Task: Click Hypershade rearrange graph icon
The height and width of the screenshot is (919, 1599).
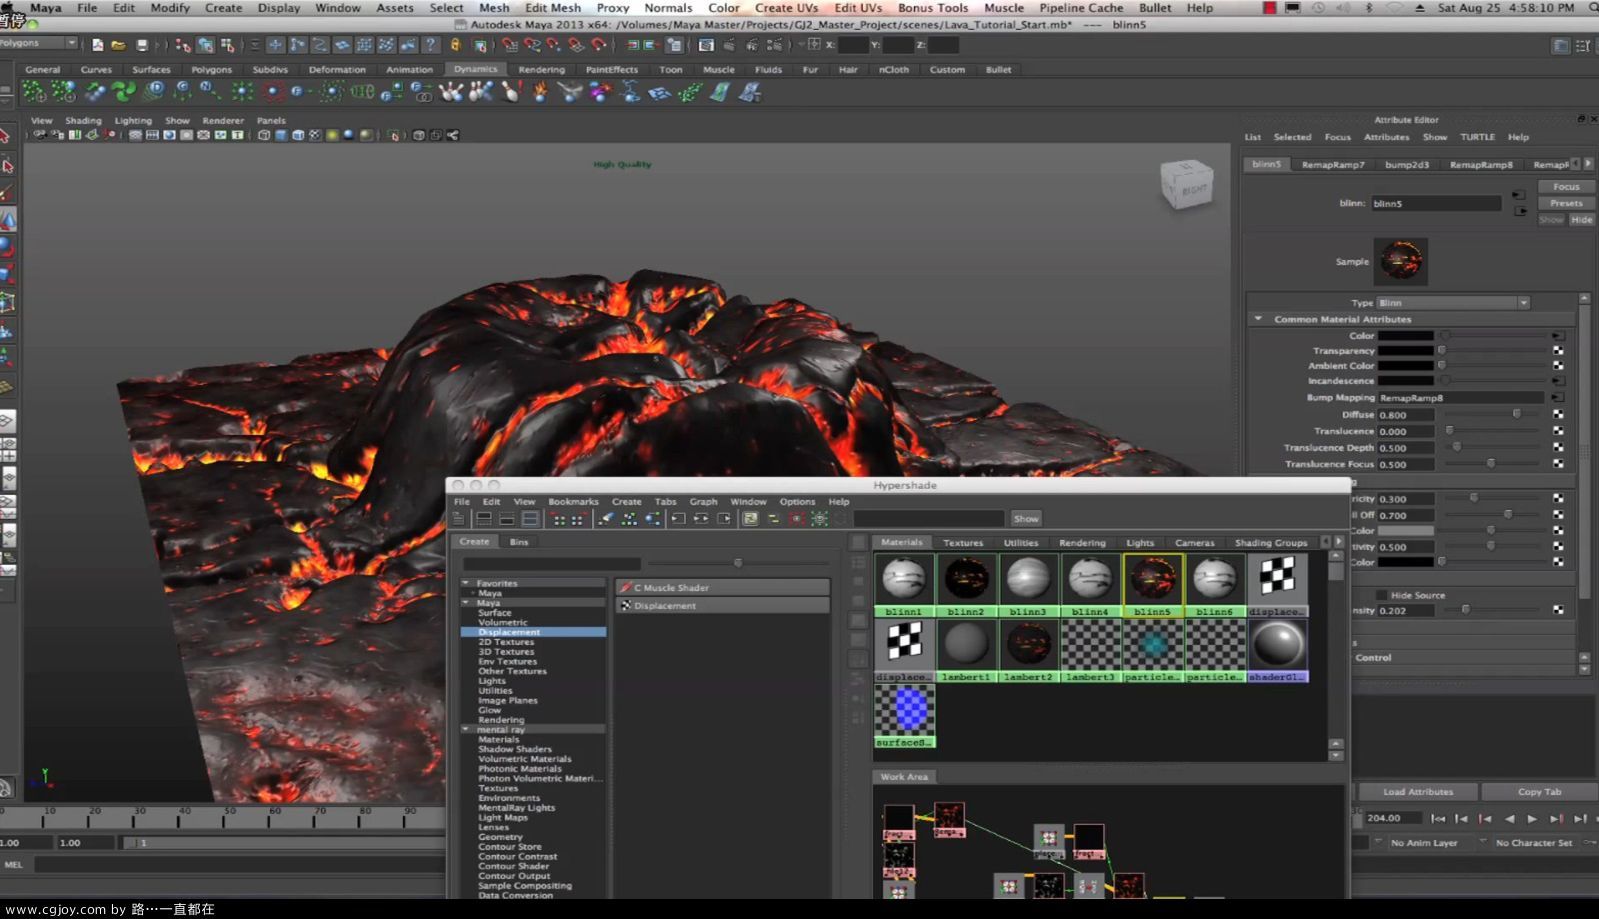Action: click(x=629, y=519)
